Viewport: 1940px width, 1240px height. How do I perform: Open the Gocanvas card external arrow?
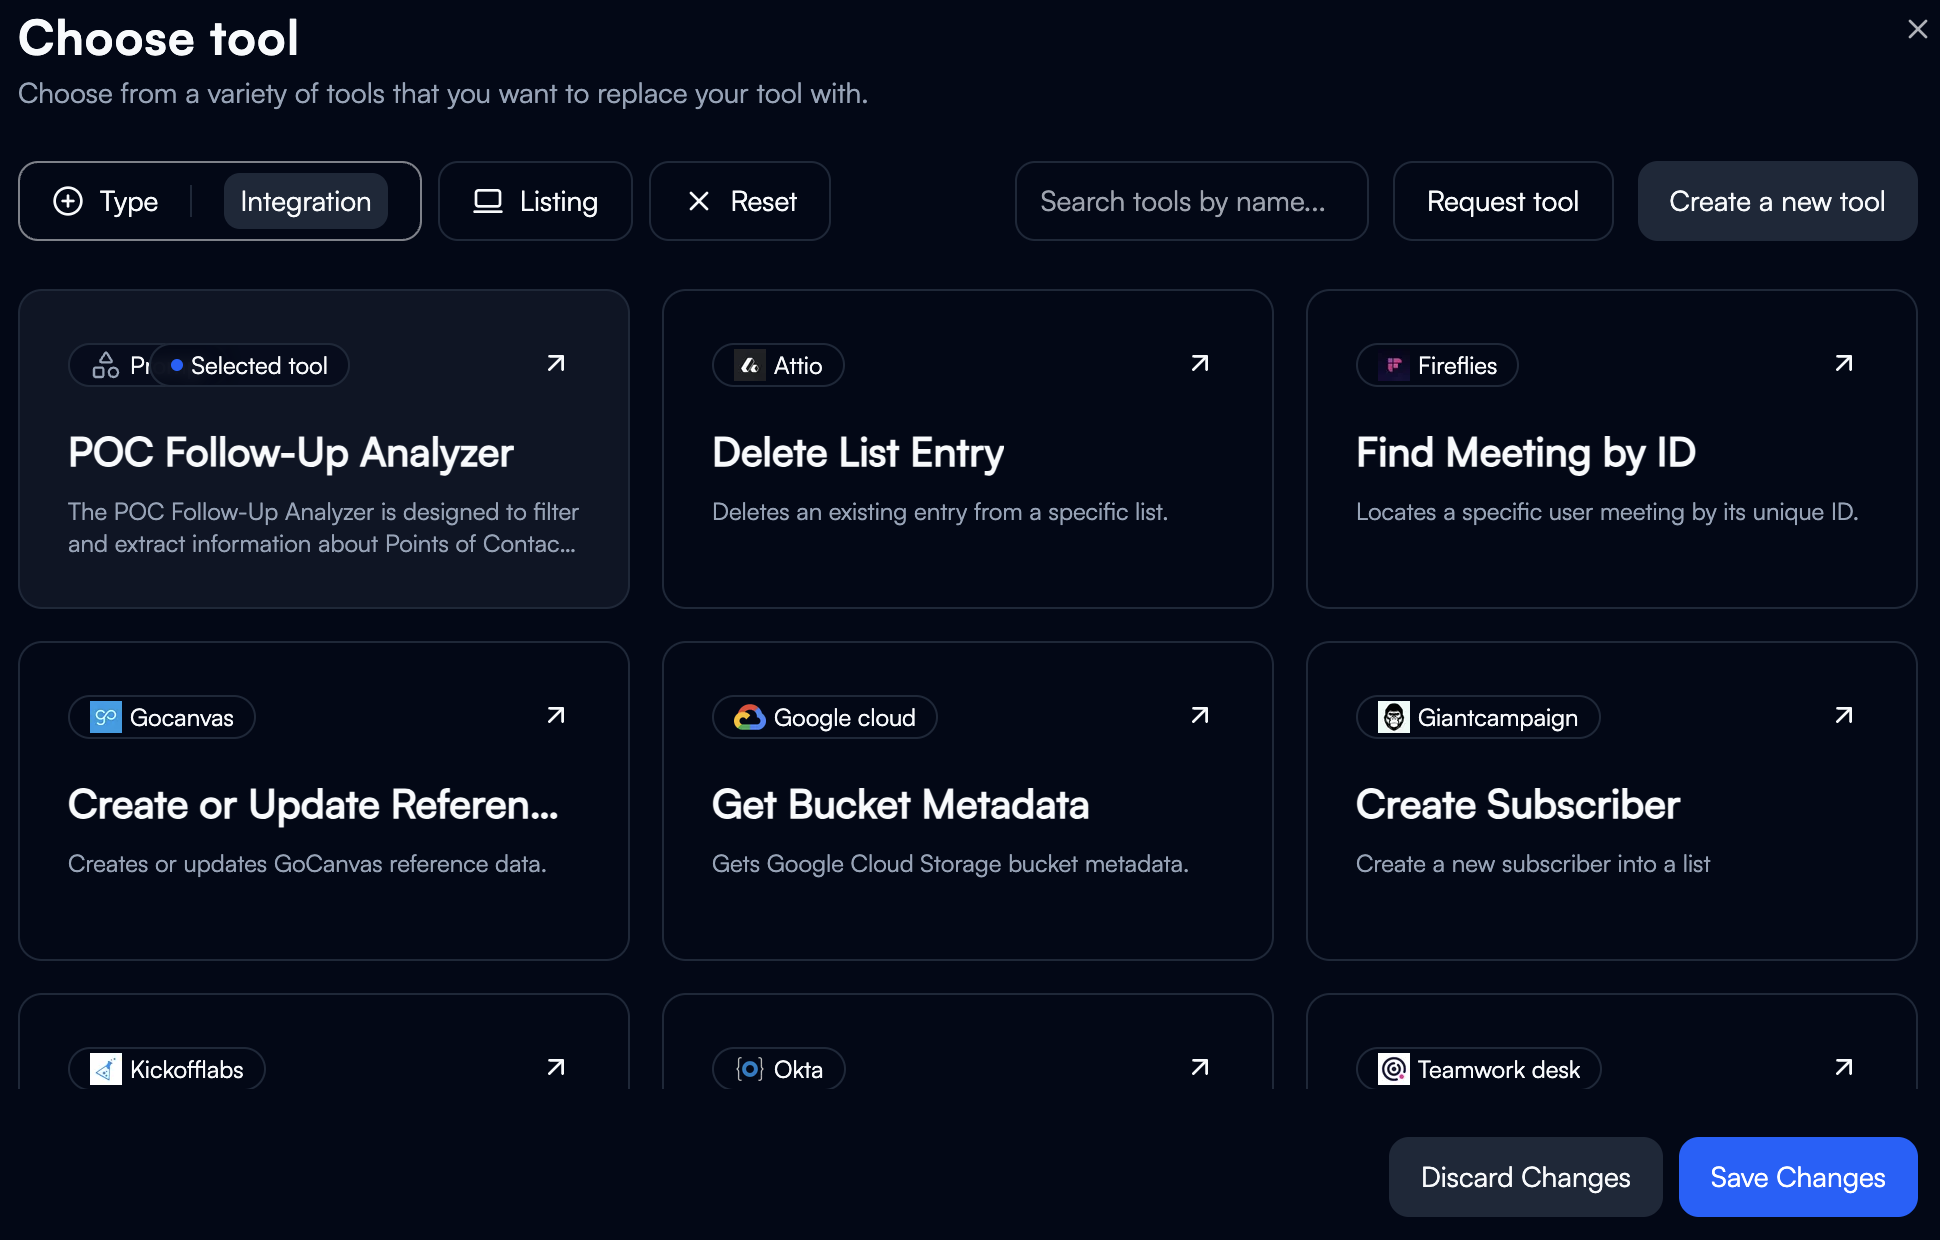pyautogui.click(x=555, y=716)
